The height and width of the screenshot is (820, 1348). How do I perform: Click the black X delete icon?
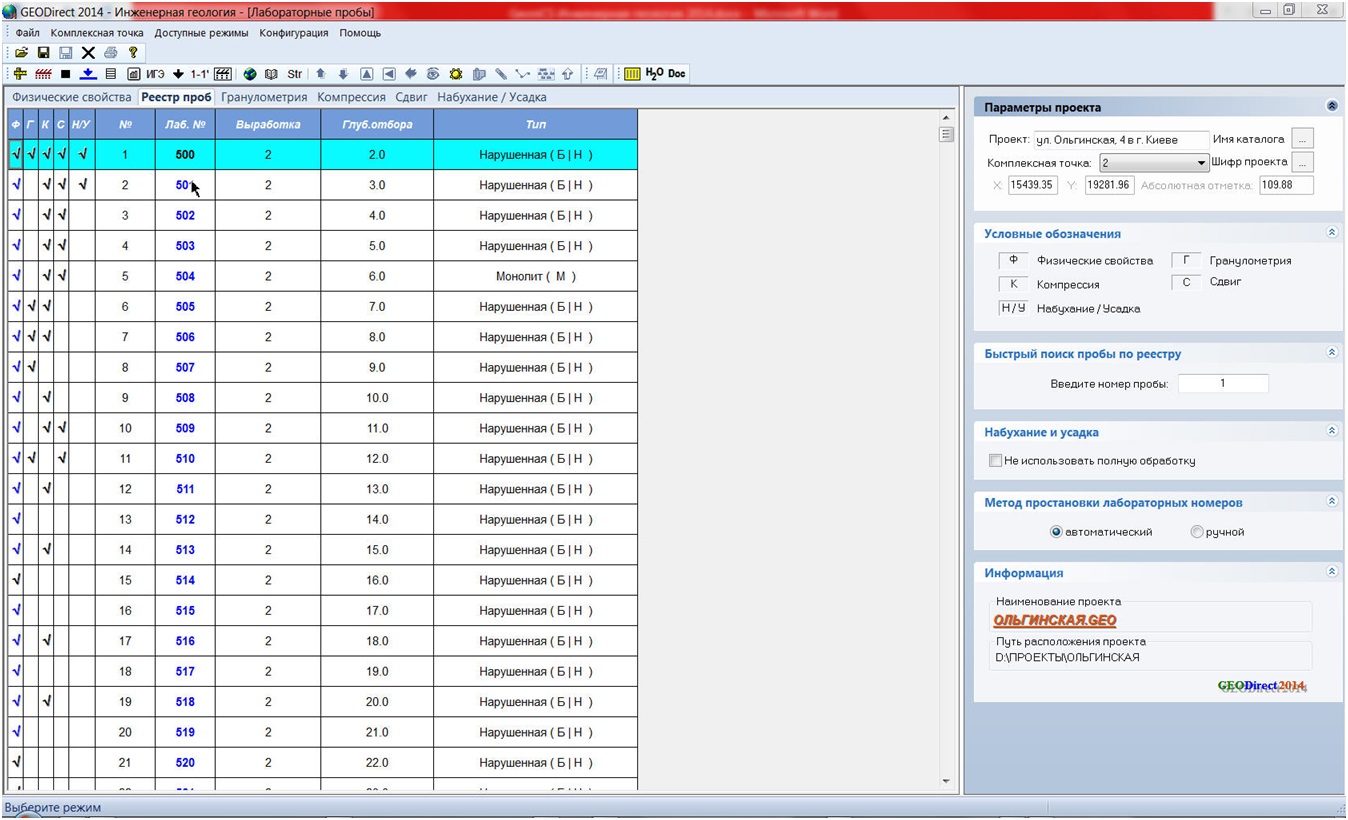88,52
